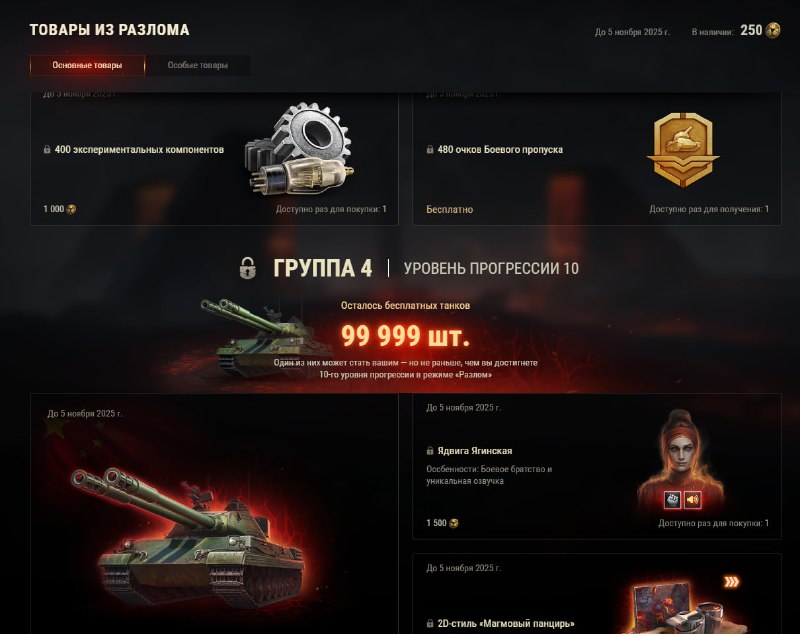Click the gold Battle Pass badge icon
This screenshot has width=800, height=634.
(x=683, y=150)
